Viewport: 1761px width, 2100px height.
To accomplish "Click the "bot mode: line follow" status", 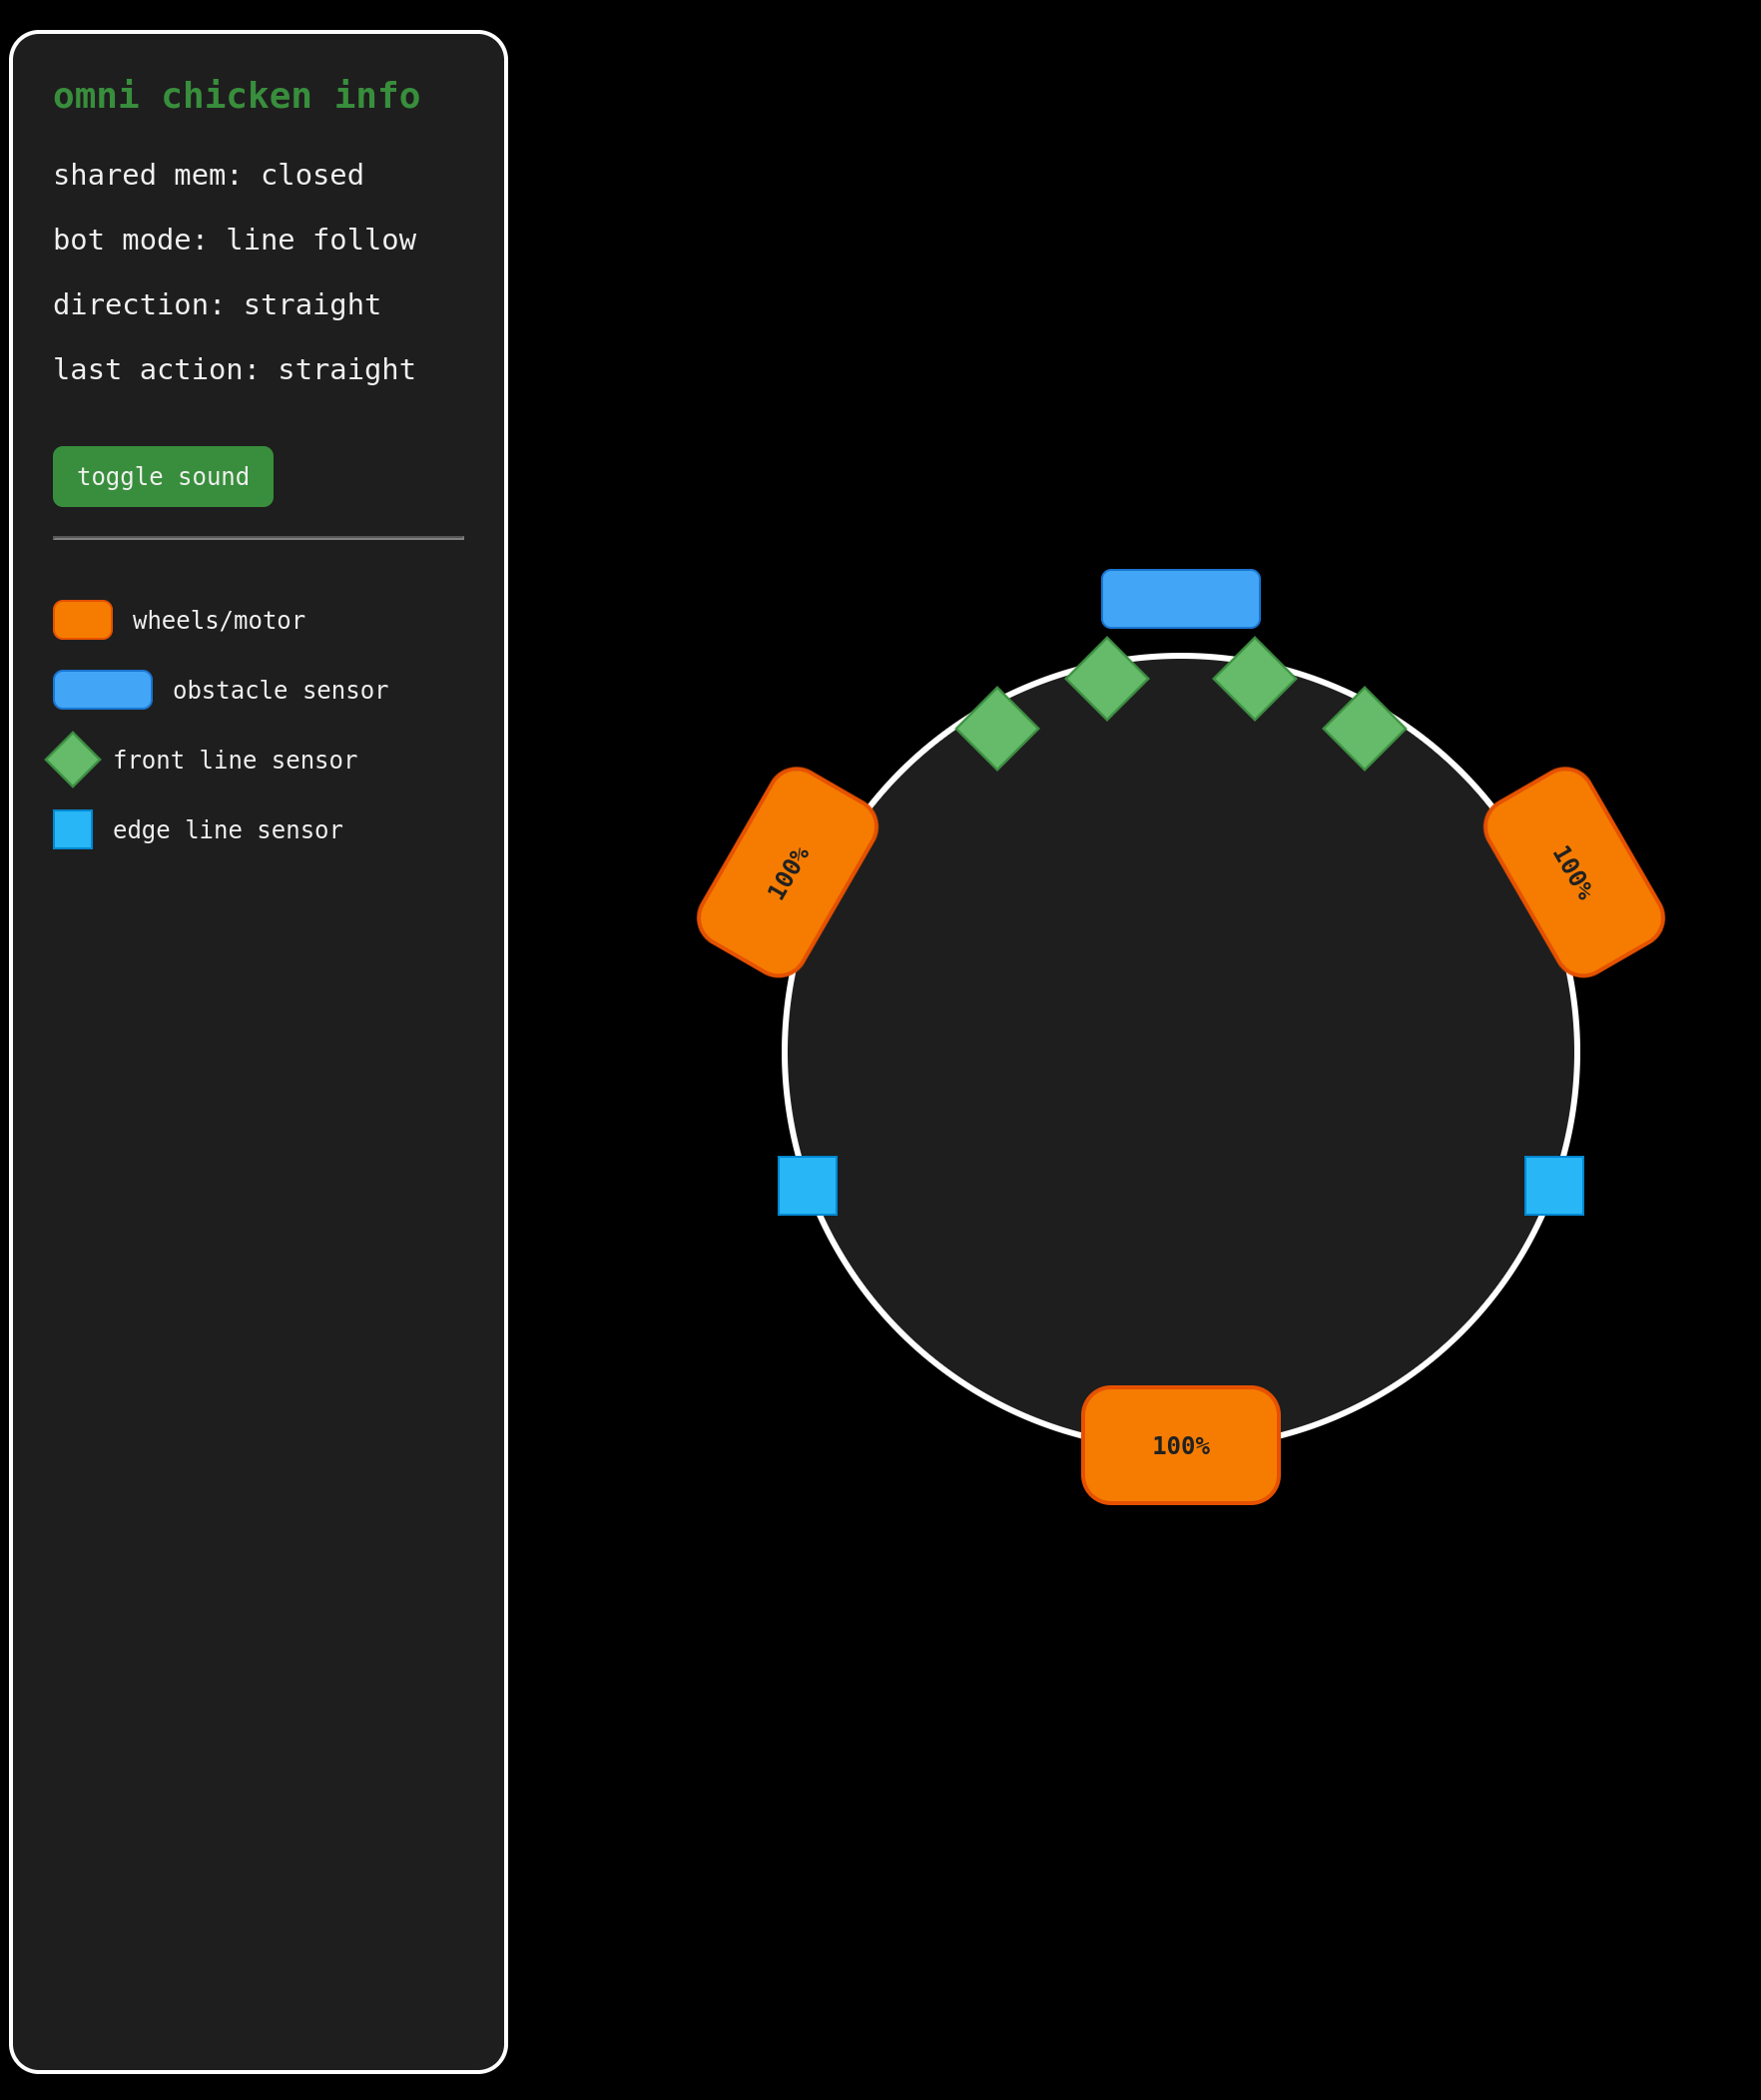I will coord(234,240).
